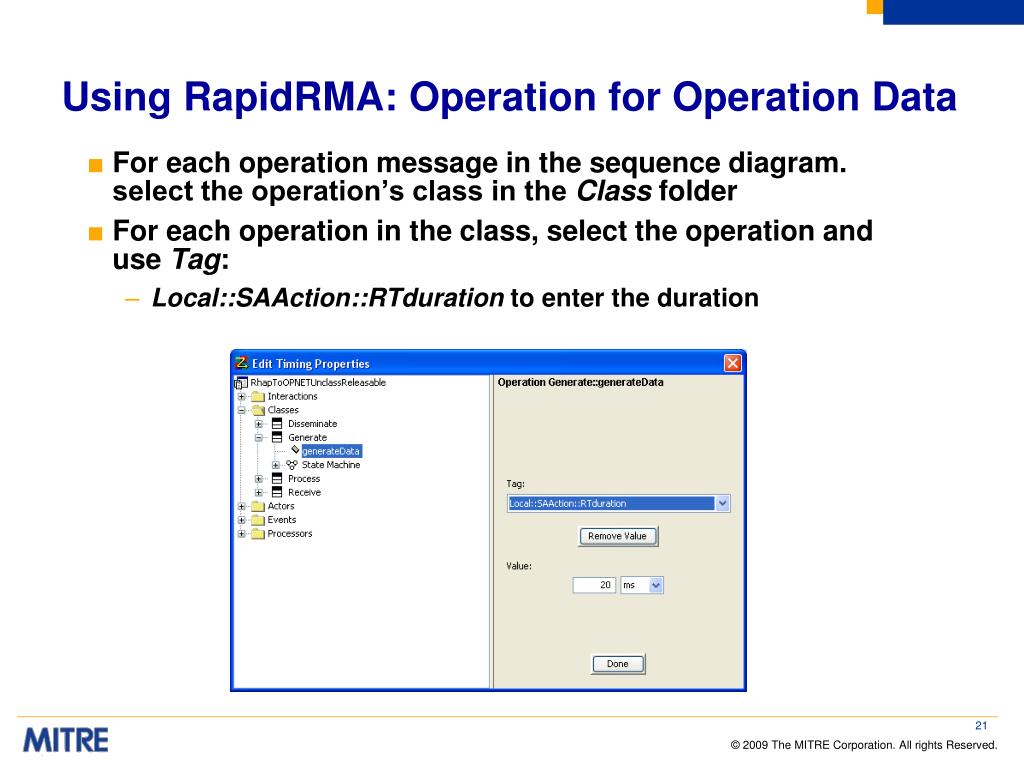
Task: Collapse the Classes folder node
Action: pos(242,410)
